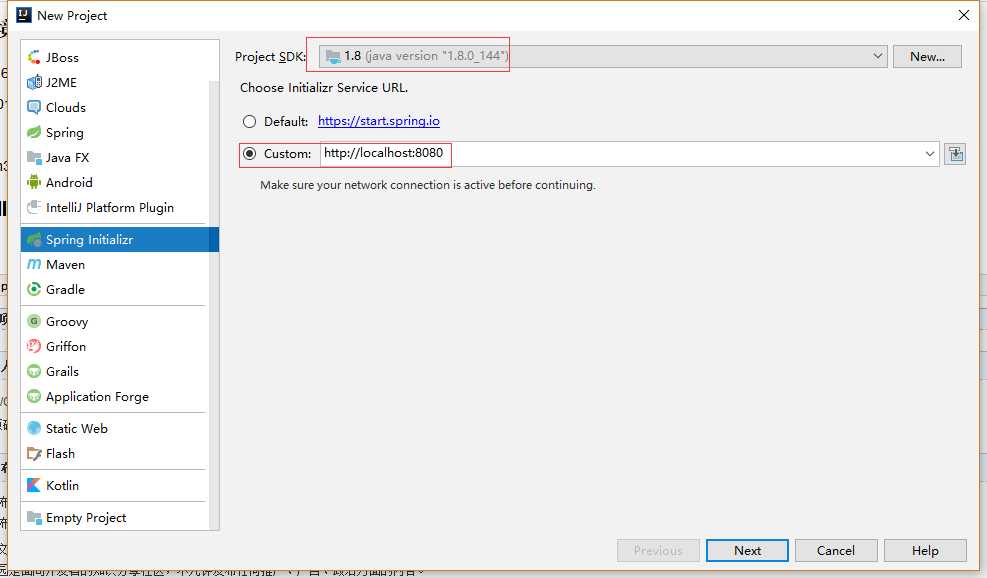Click the New... SDK button
Image resolution: width=987 pixels, height=578 pixels.
coord(927,57)
